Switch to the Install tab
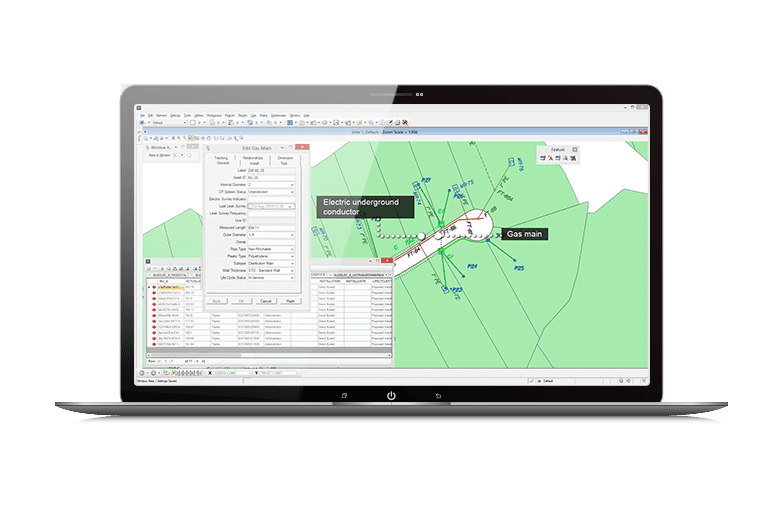 pyautogui.click(x=254, y=163)
